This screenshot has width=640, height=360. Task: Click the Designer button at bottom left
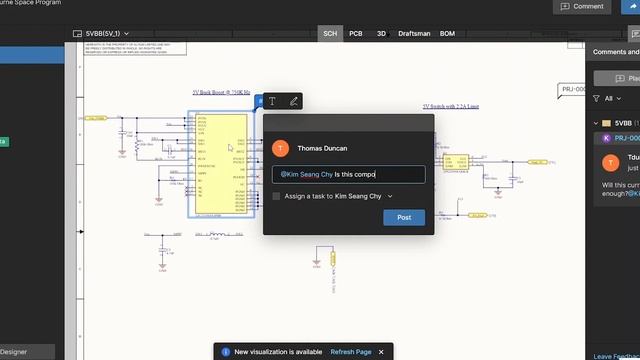(x=27, y=352)
